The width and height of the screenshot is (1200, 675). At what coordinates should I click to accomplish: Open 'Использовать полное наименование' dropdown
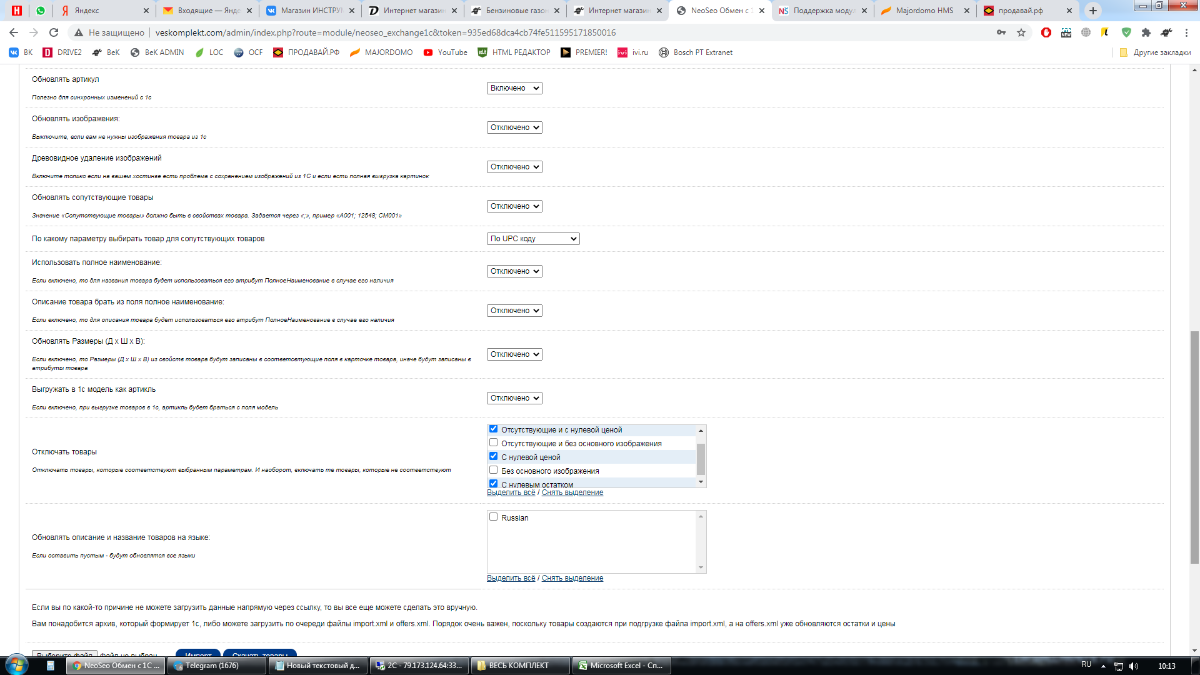click(x=514, y=271)
